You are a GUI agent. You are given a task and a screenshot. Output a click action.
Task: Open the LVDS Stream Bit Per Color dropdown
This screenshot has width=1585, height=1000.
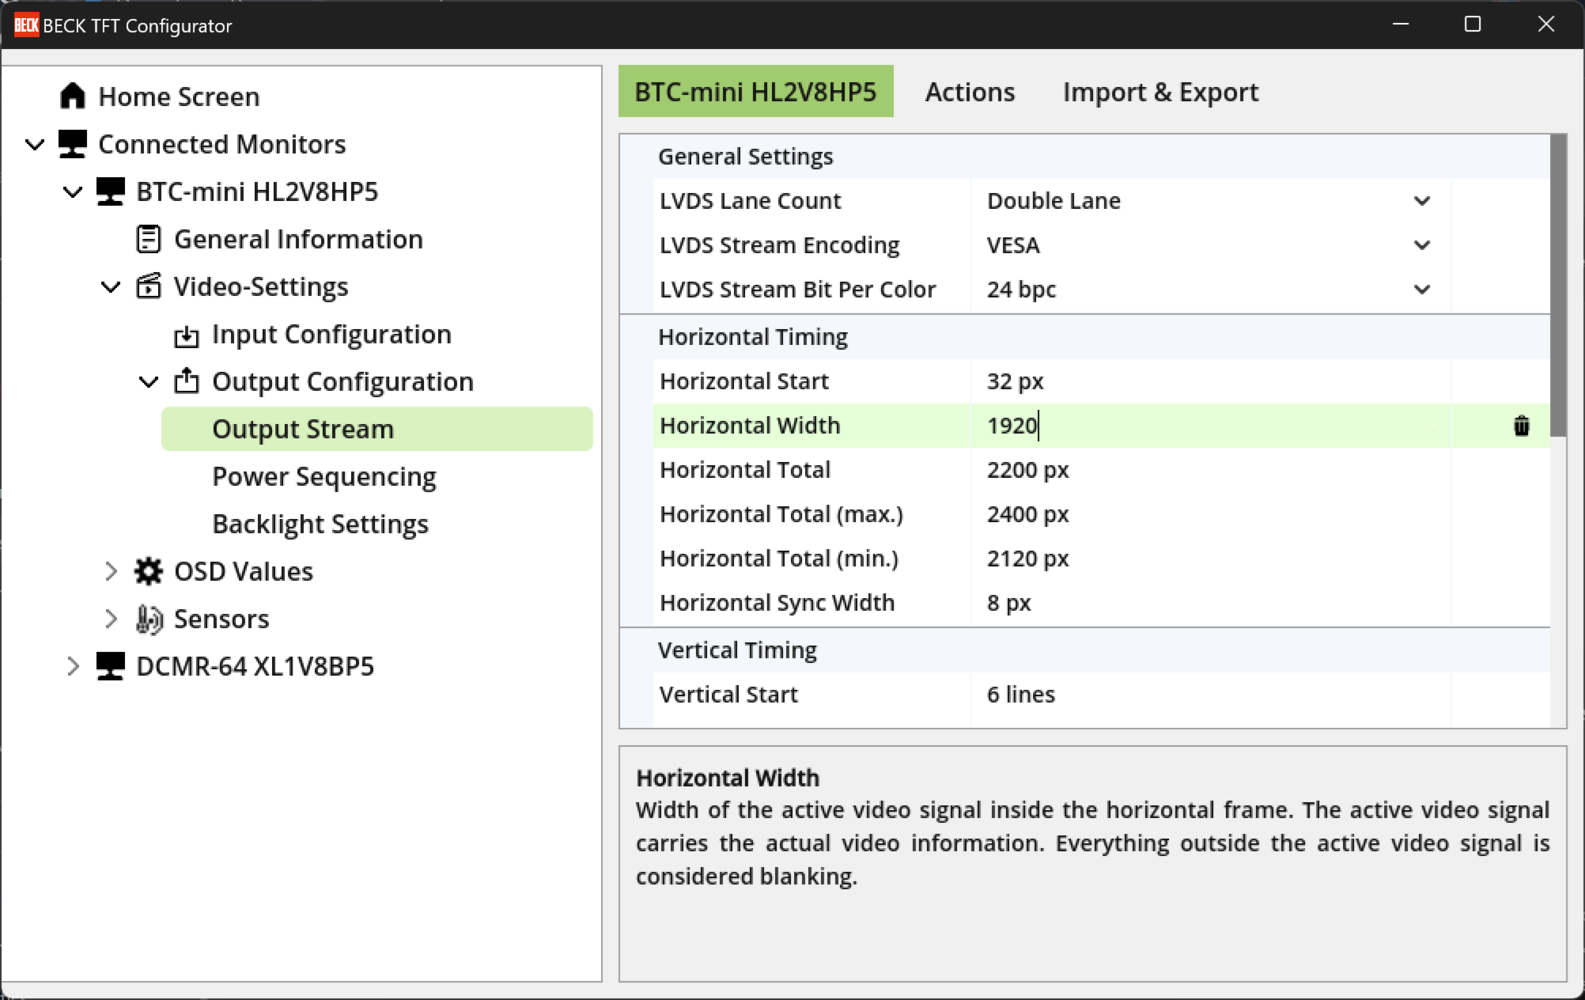(1421, 290)
